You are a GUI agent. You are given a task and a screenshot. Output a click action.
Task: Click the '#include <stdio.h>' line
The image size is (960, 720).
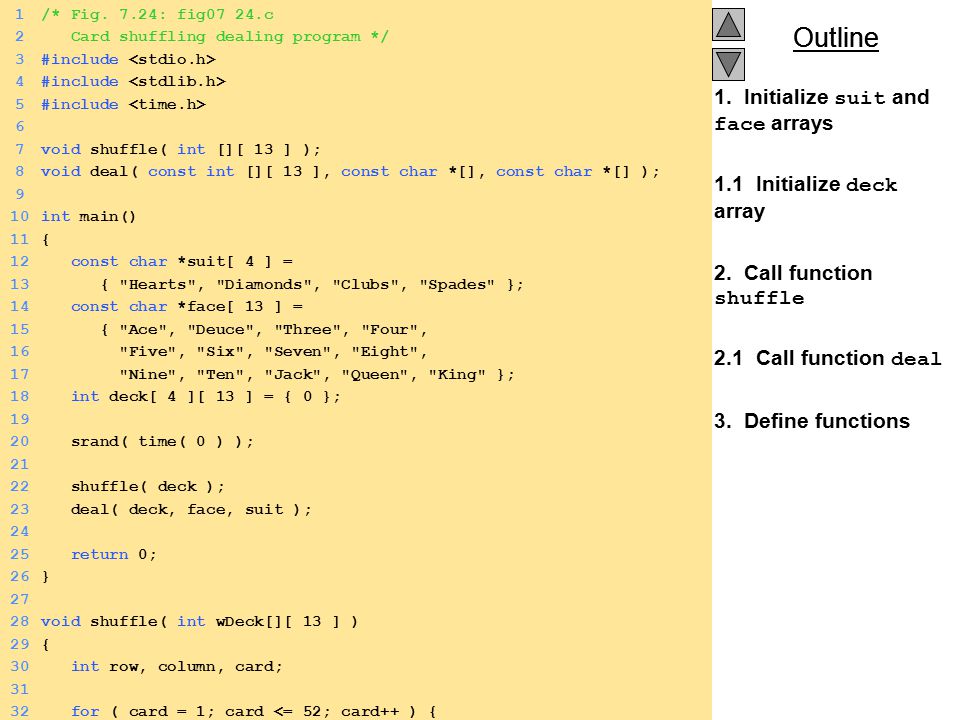(x=128, y=59)
